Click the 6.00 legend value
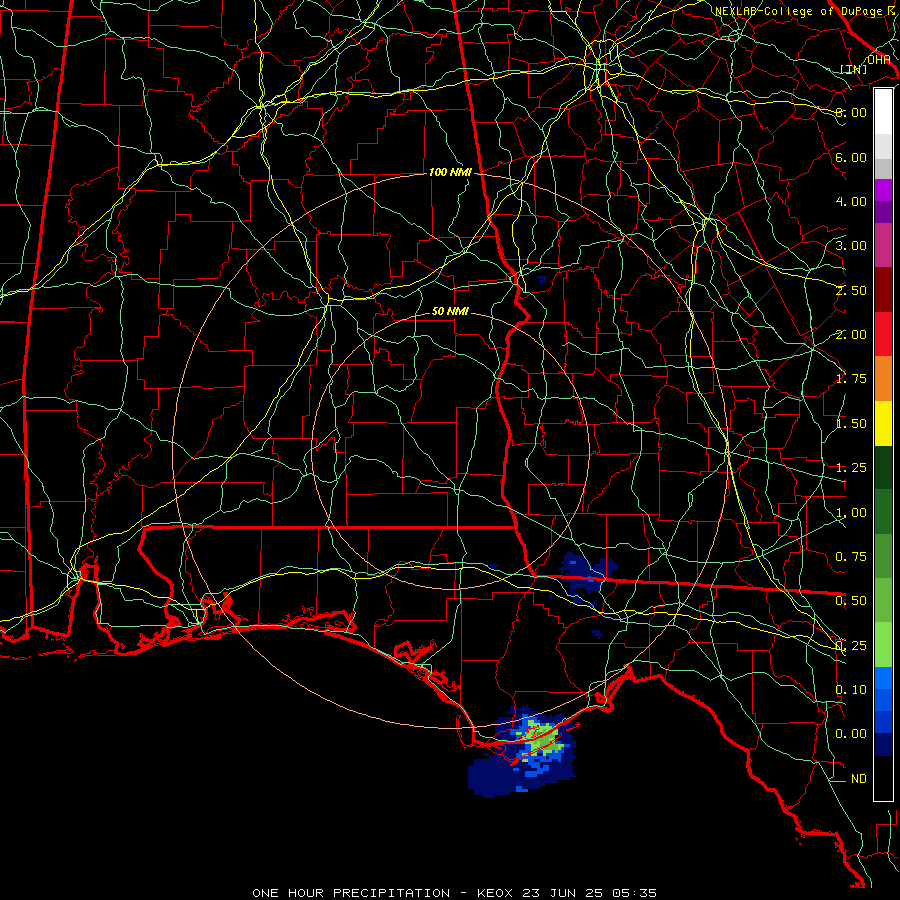The image size is (900, 900). tap(851, 157)
